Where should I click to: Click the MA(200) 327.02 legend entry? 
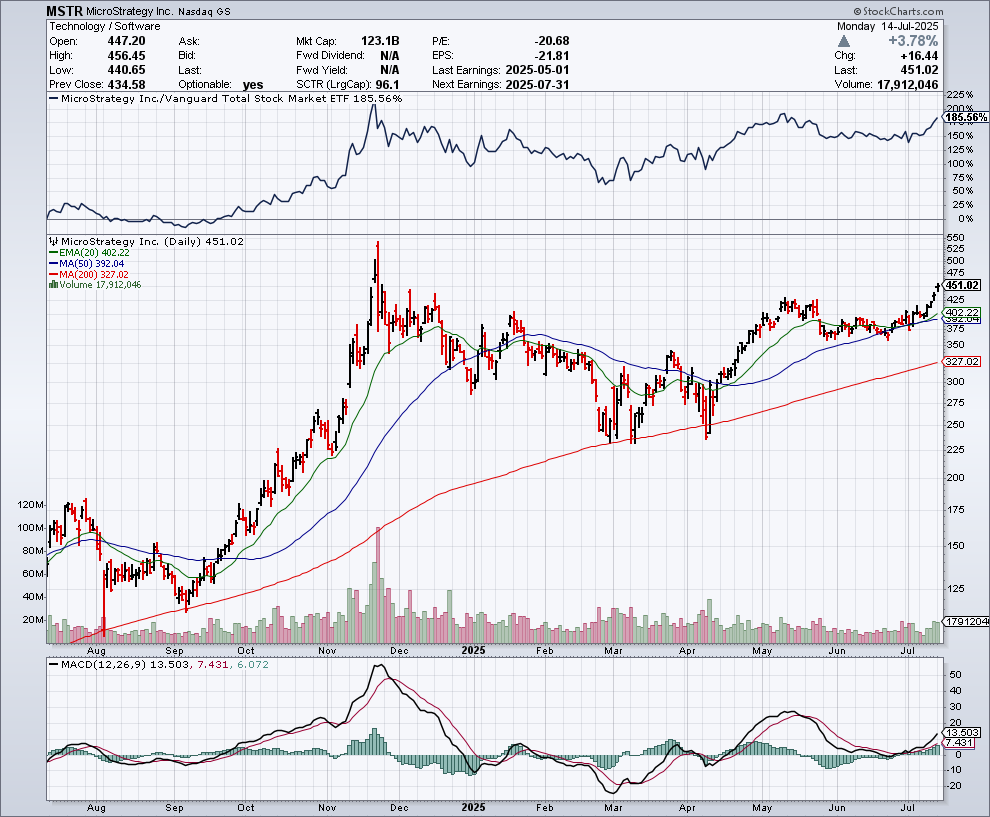(x=89, y=274)
